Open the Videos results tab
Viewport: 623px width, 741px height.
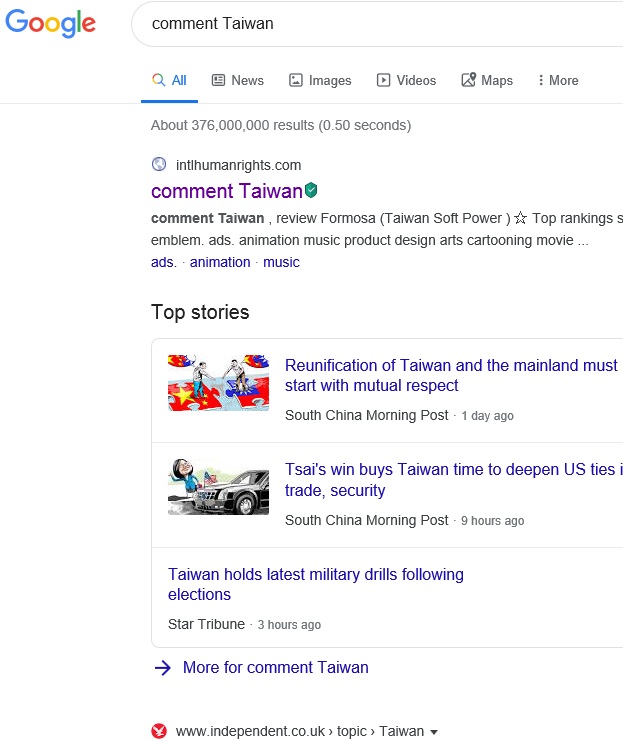(406, 80)
